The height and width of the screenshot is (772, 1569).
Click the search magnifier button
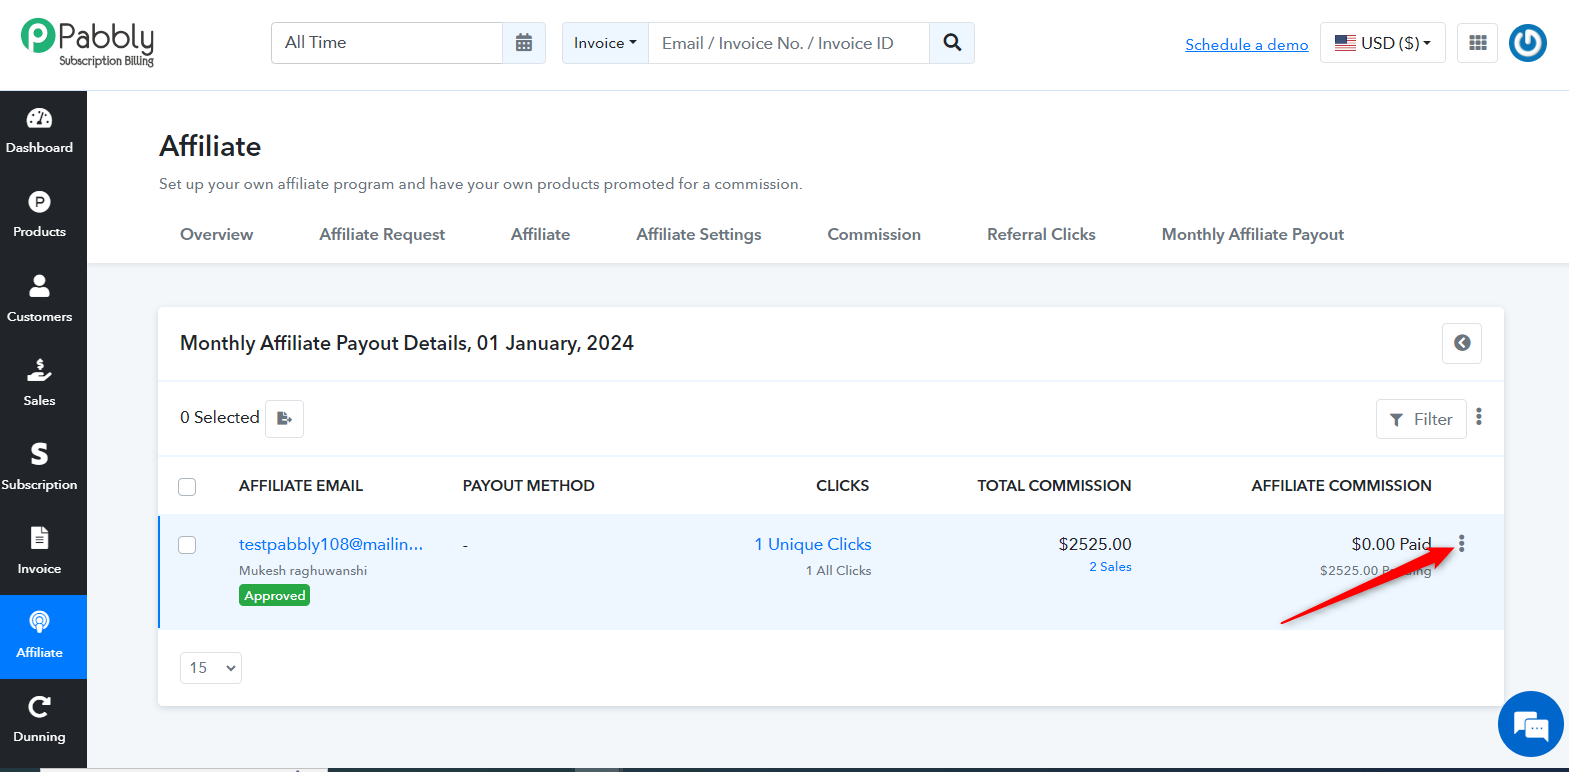(952, 43)
